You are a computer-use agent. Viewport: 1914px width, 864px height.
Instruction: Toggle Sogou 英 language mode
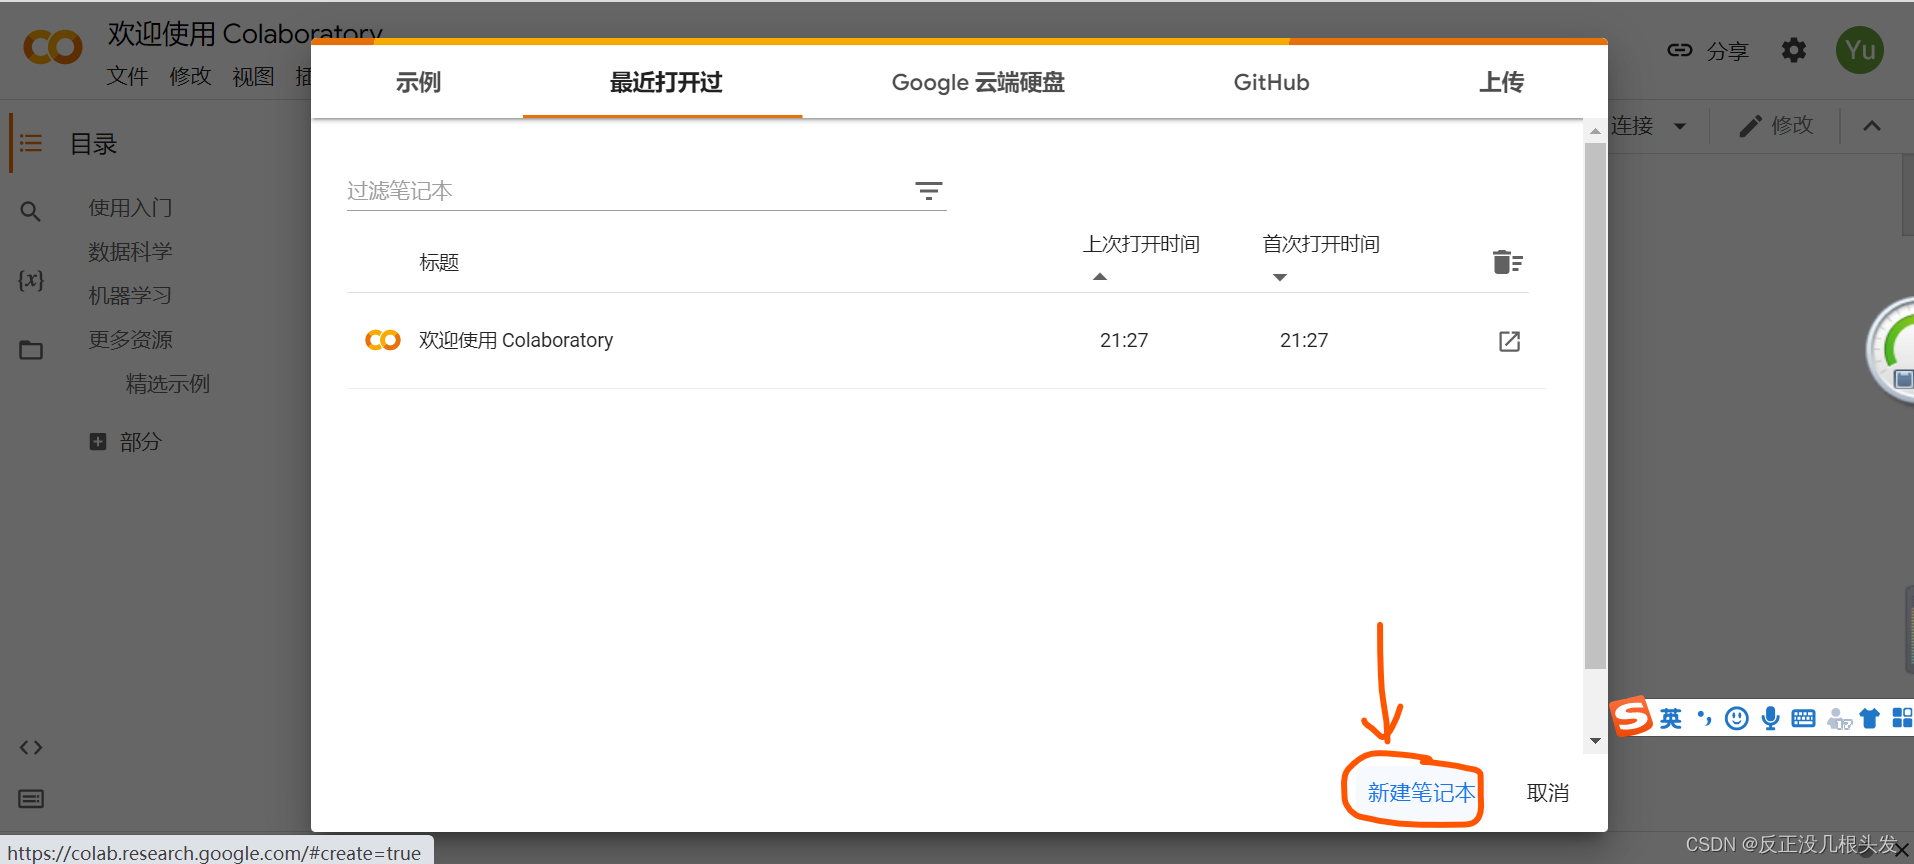click(1671, 718)
